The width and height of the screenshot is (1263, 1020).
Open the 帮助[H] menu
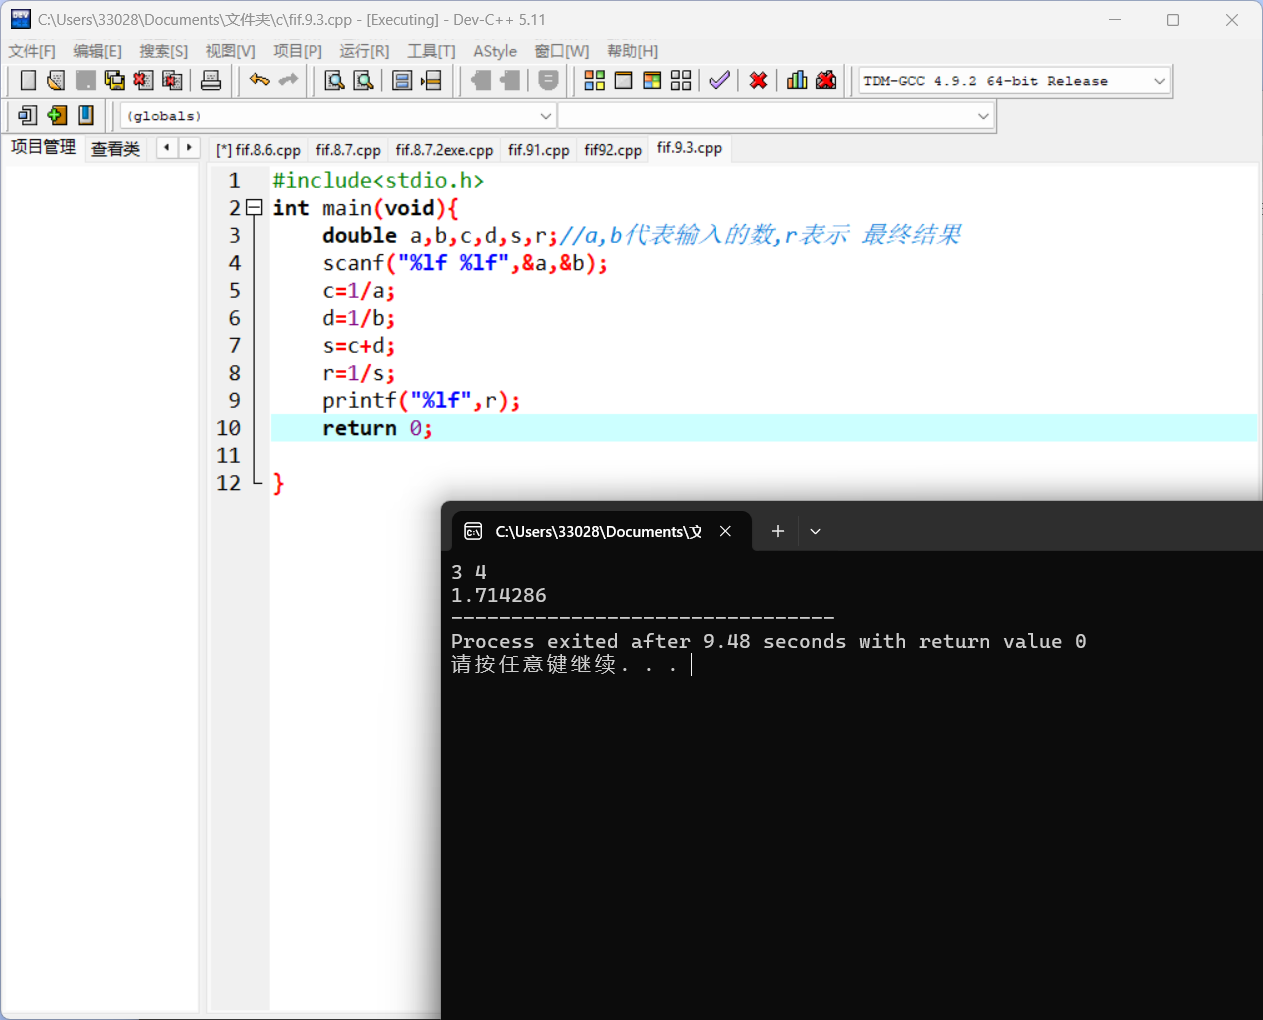point(632,51)
